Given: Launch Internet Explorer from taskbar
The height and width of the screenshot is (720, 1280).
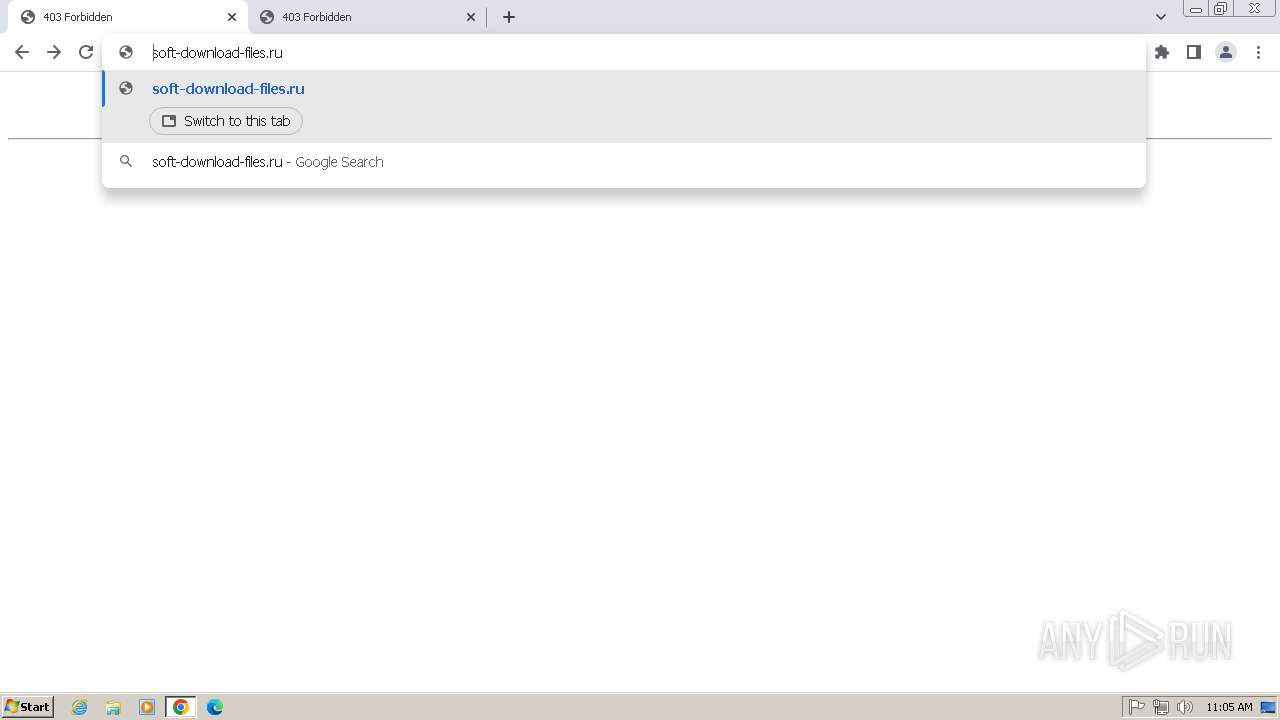Looking at the screenshot, I should point(80,707).
